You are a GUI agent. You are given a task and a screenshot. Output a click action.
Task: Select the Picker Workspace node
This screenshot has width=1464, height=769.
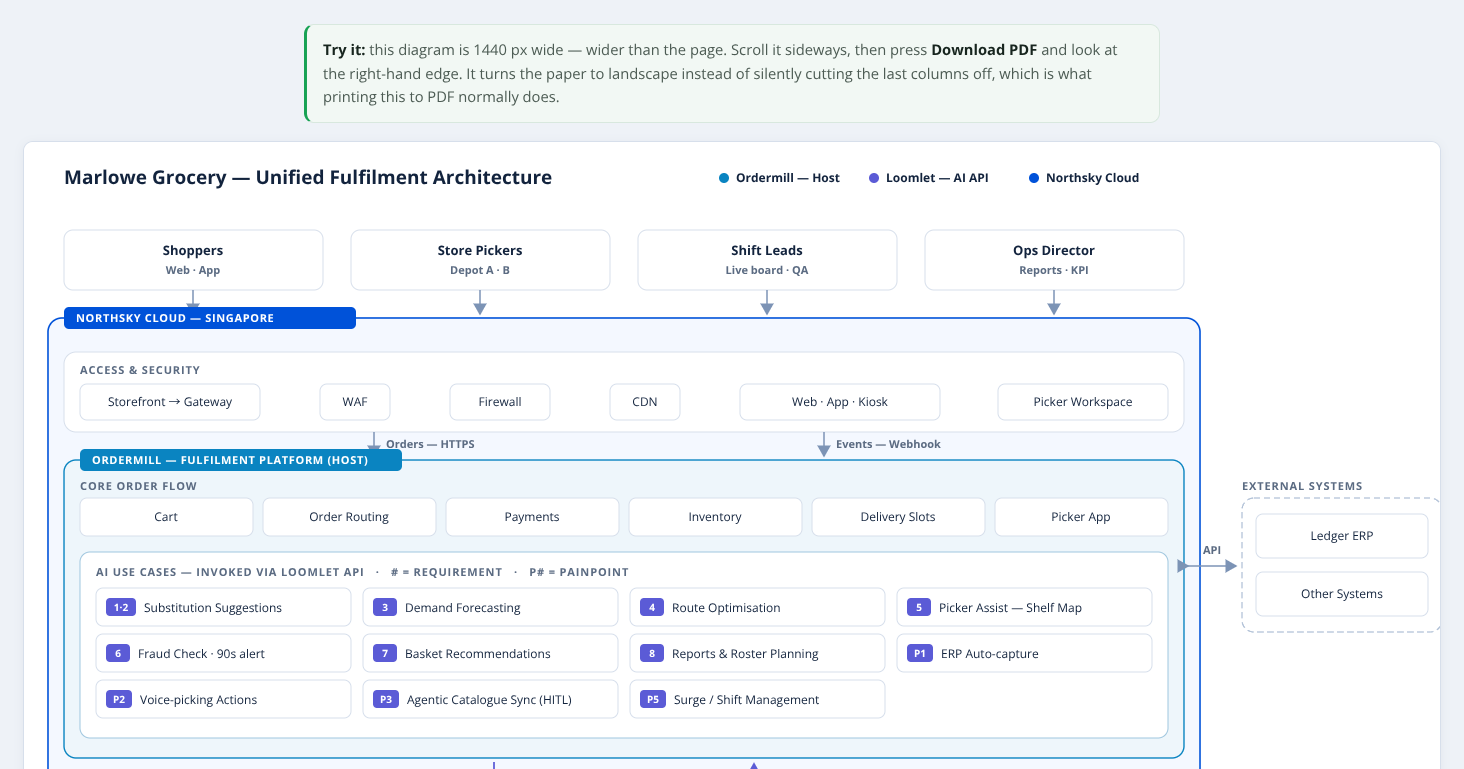[x=1083, y=402]
